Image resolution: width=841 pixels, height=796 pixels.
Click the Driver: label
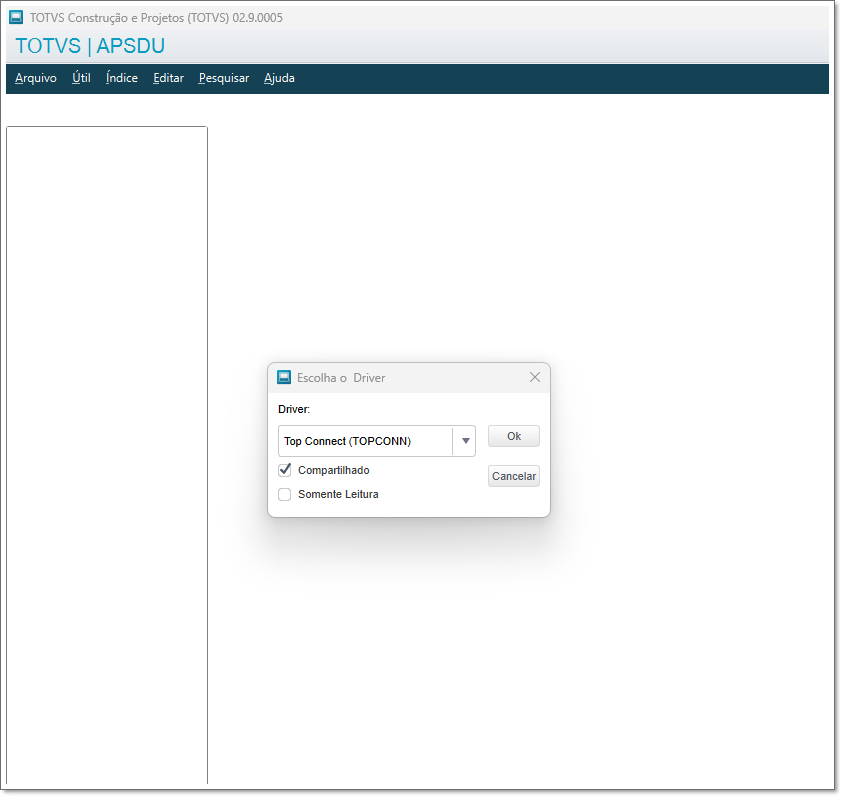click(x=294, y=409)
